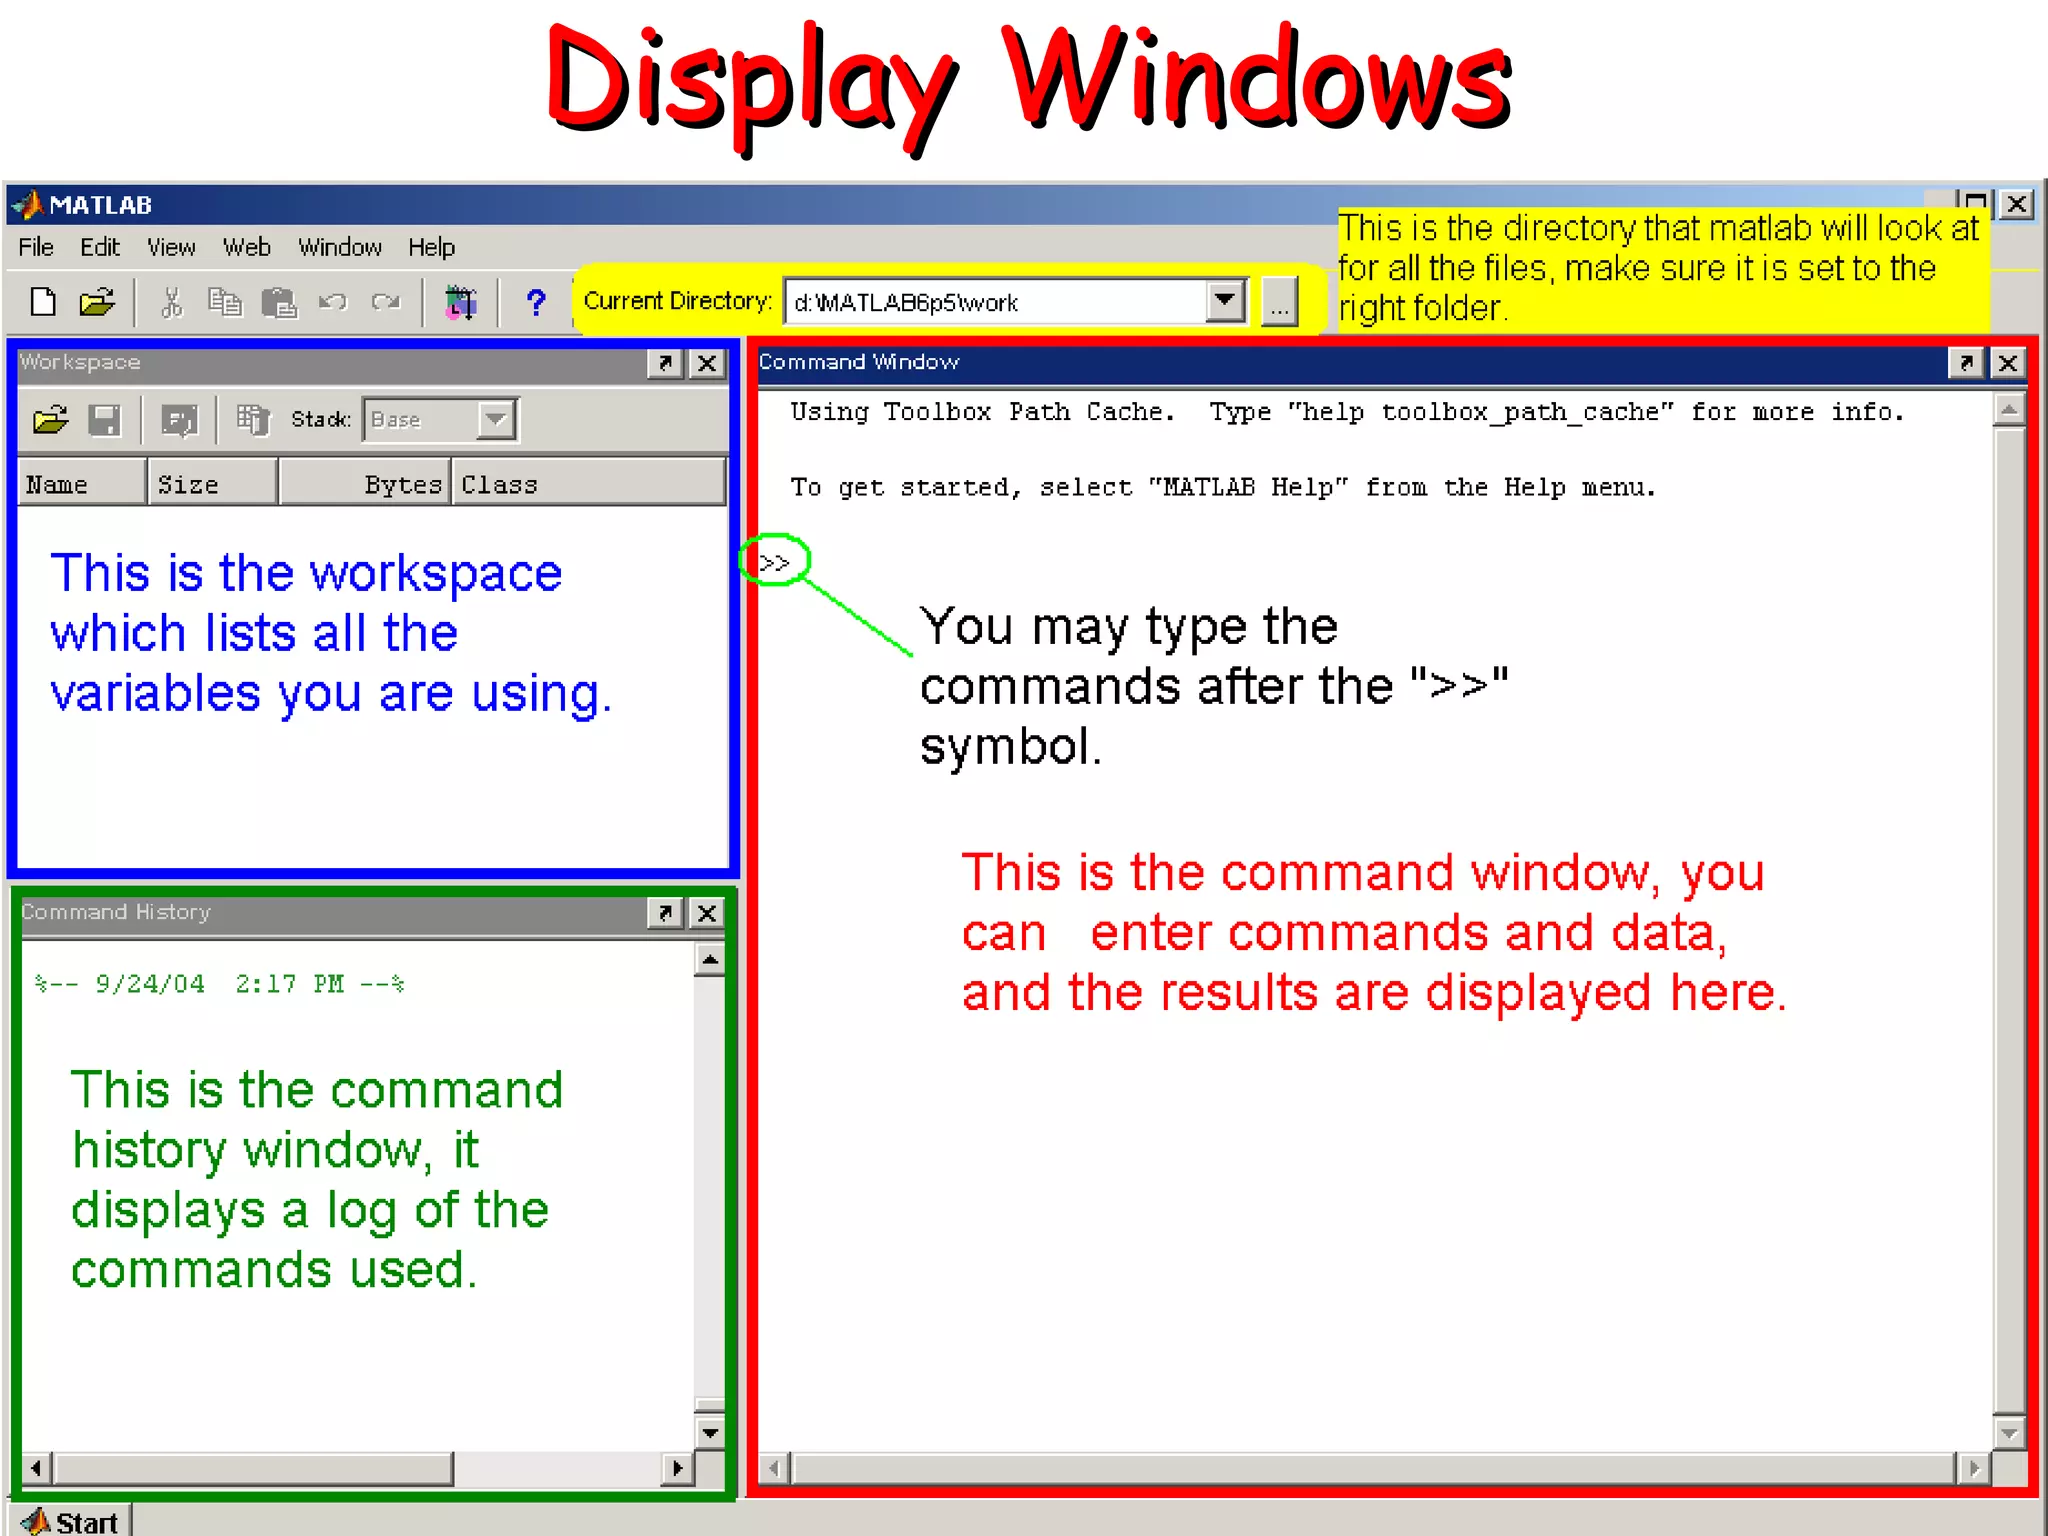The width and height of the screenshot is (2048, 1536).
Task: Sort Workspace by Size column header
Action: point(213,484)
